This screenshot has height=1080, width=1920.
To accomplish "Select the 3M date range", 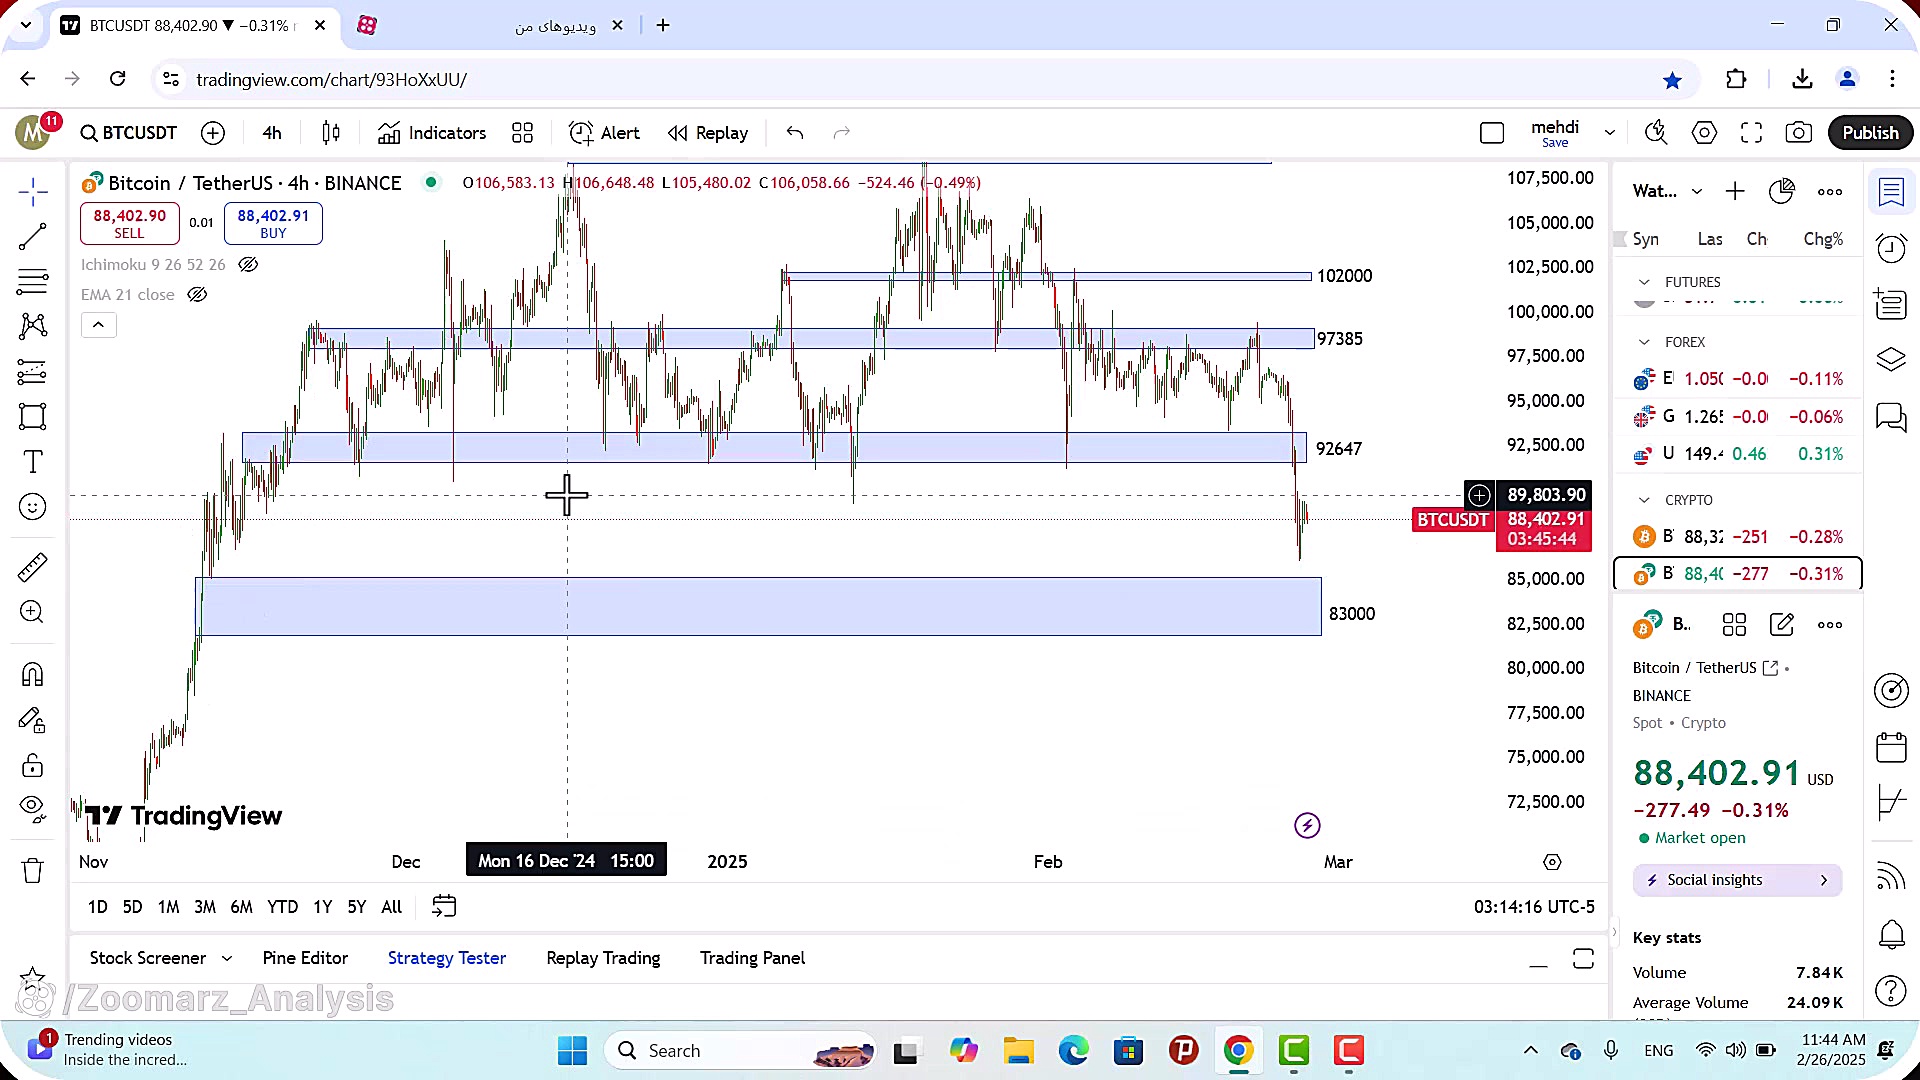I will [205, 908].
